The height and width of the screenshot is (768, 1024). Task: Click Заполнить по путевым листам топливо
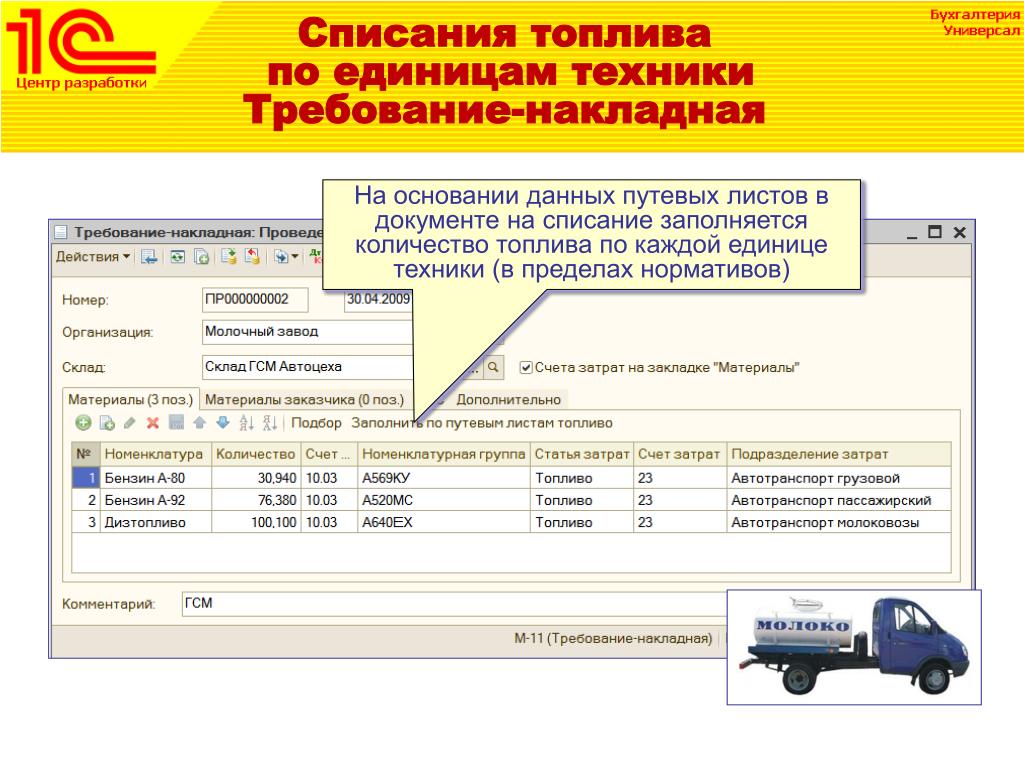coord(482,423)
